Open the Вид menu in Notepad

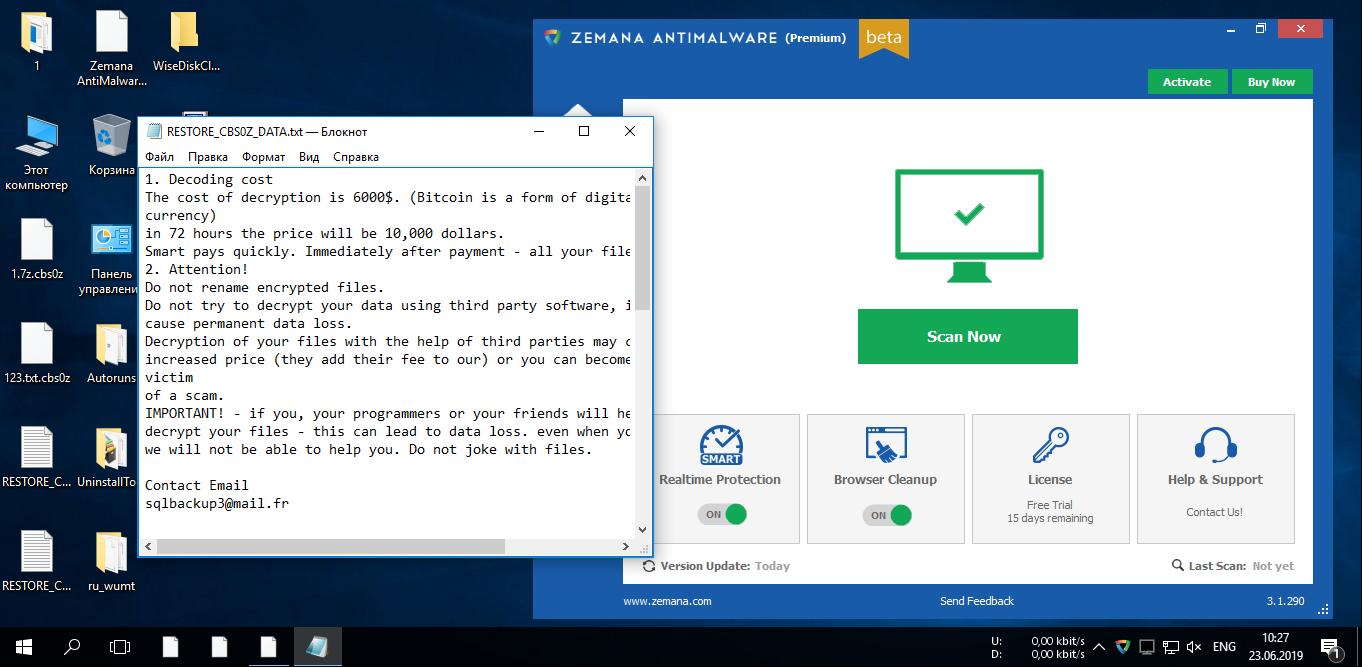pos(309,157)
